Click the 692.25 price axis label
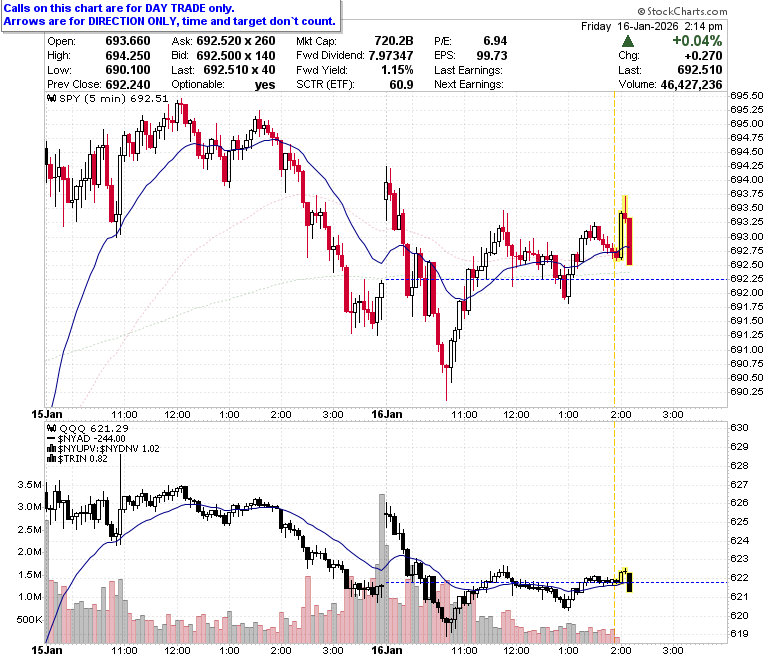The height and width of the screenshot is (659, 780). 747,279
